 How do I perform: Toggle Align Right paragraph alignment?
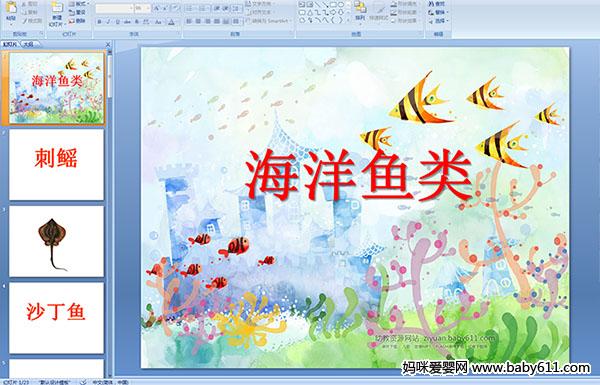tap(207, 21)
